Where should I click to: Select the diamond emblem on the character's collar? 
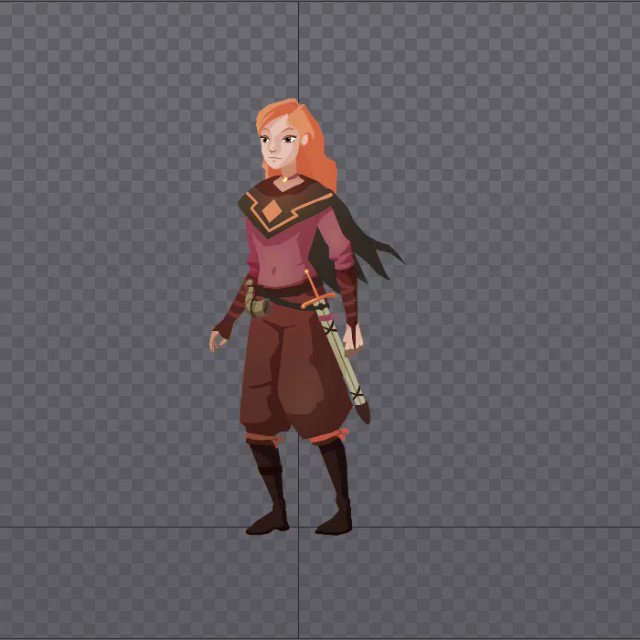[271, 211]
